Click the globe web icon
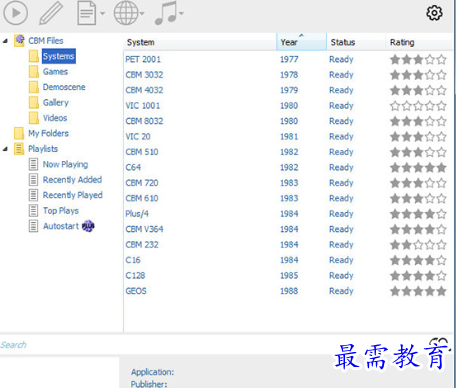The height and width of the screenshot is (388, 456). [x=126, y=13]
